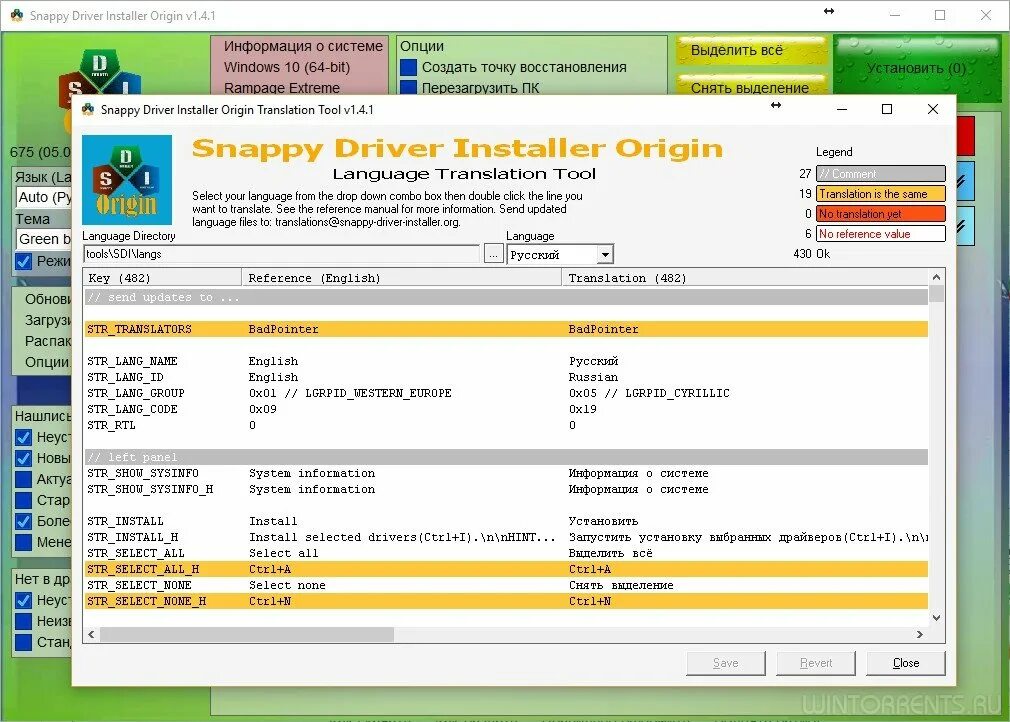Select the STR_SELECT_NONE row

pos(506,585)
